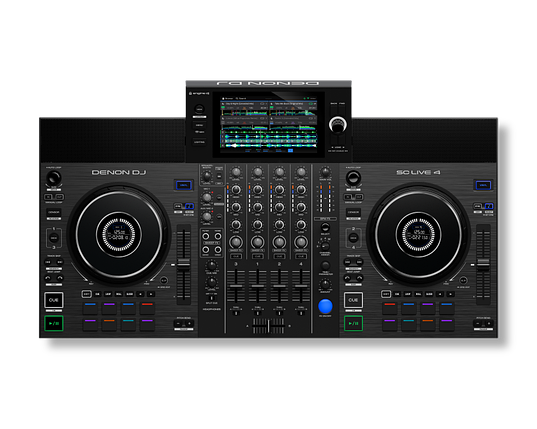Viewport: 537px width, 429px height.
Task: Select left deck LOOP pad mode
Action: point(108,294)
